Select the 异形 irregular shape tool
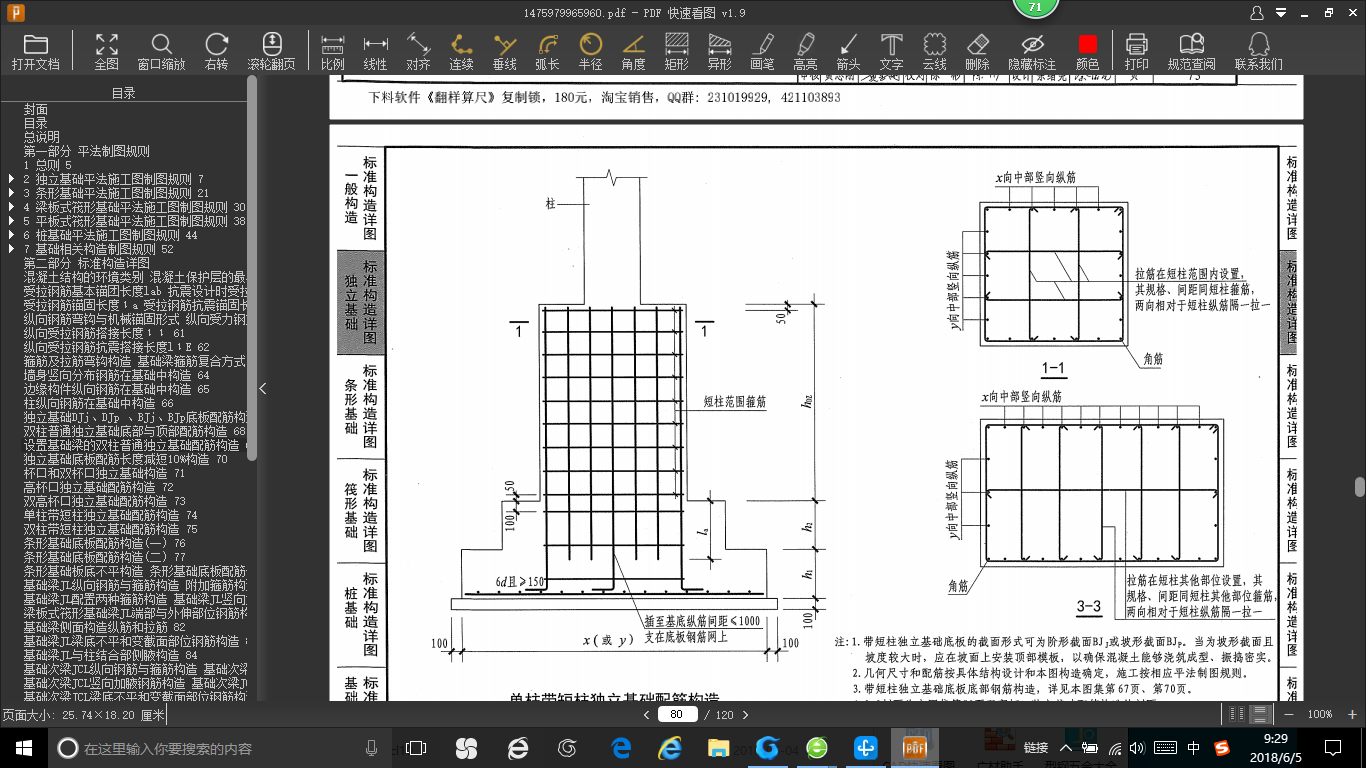Viewport: 1366px width, 768px height. 719,52
